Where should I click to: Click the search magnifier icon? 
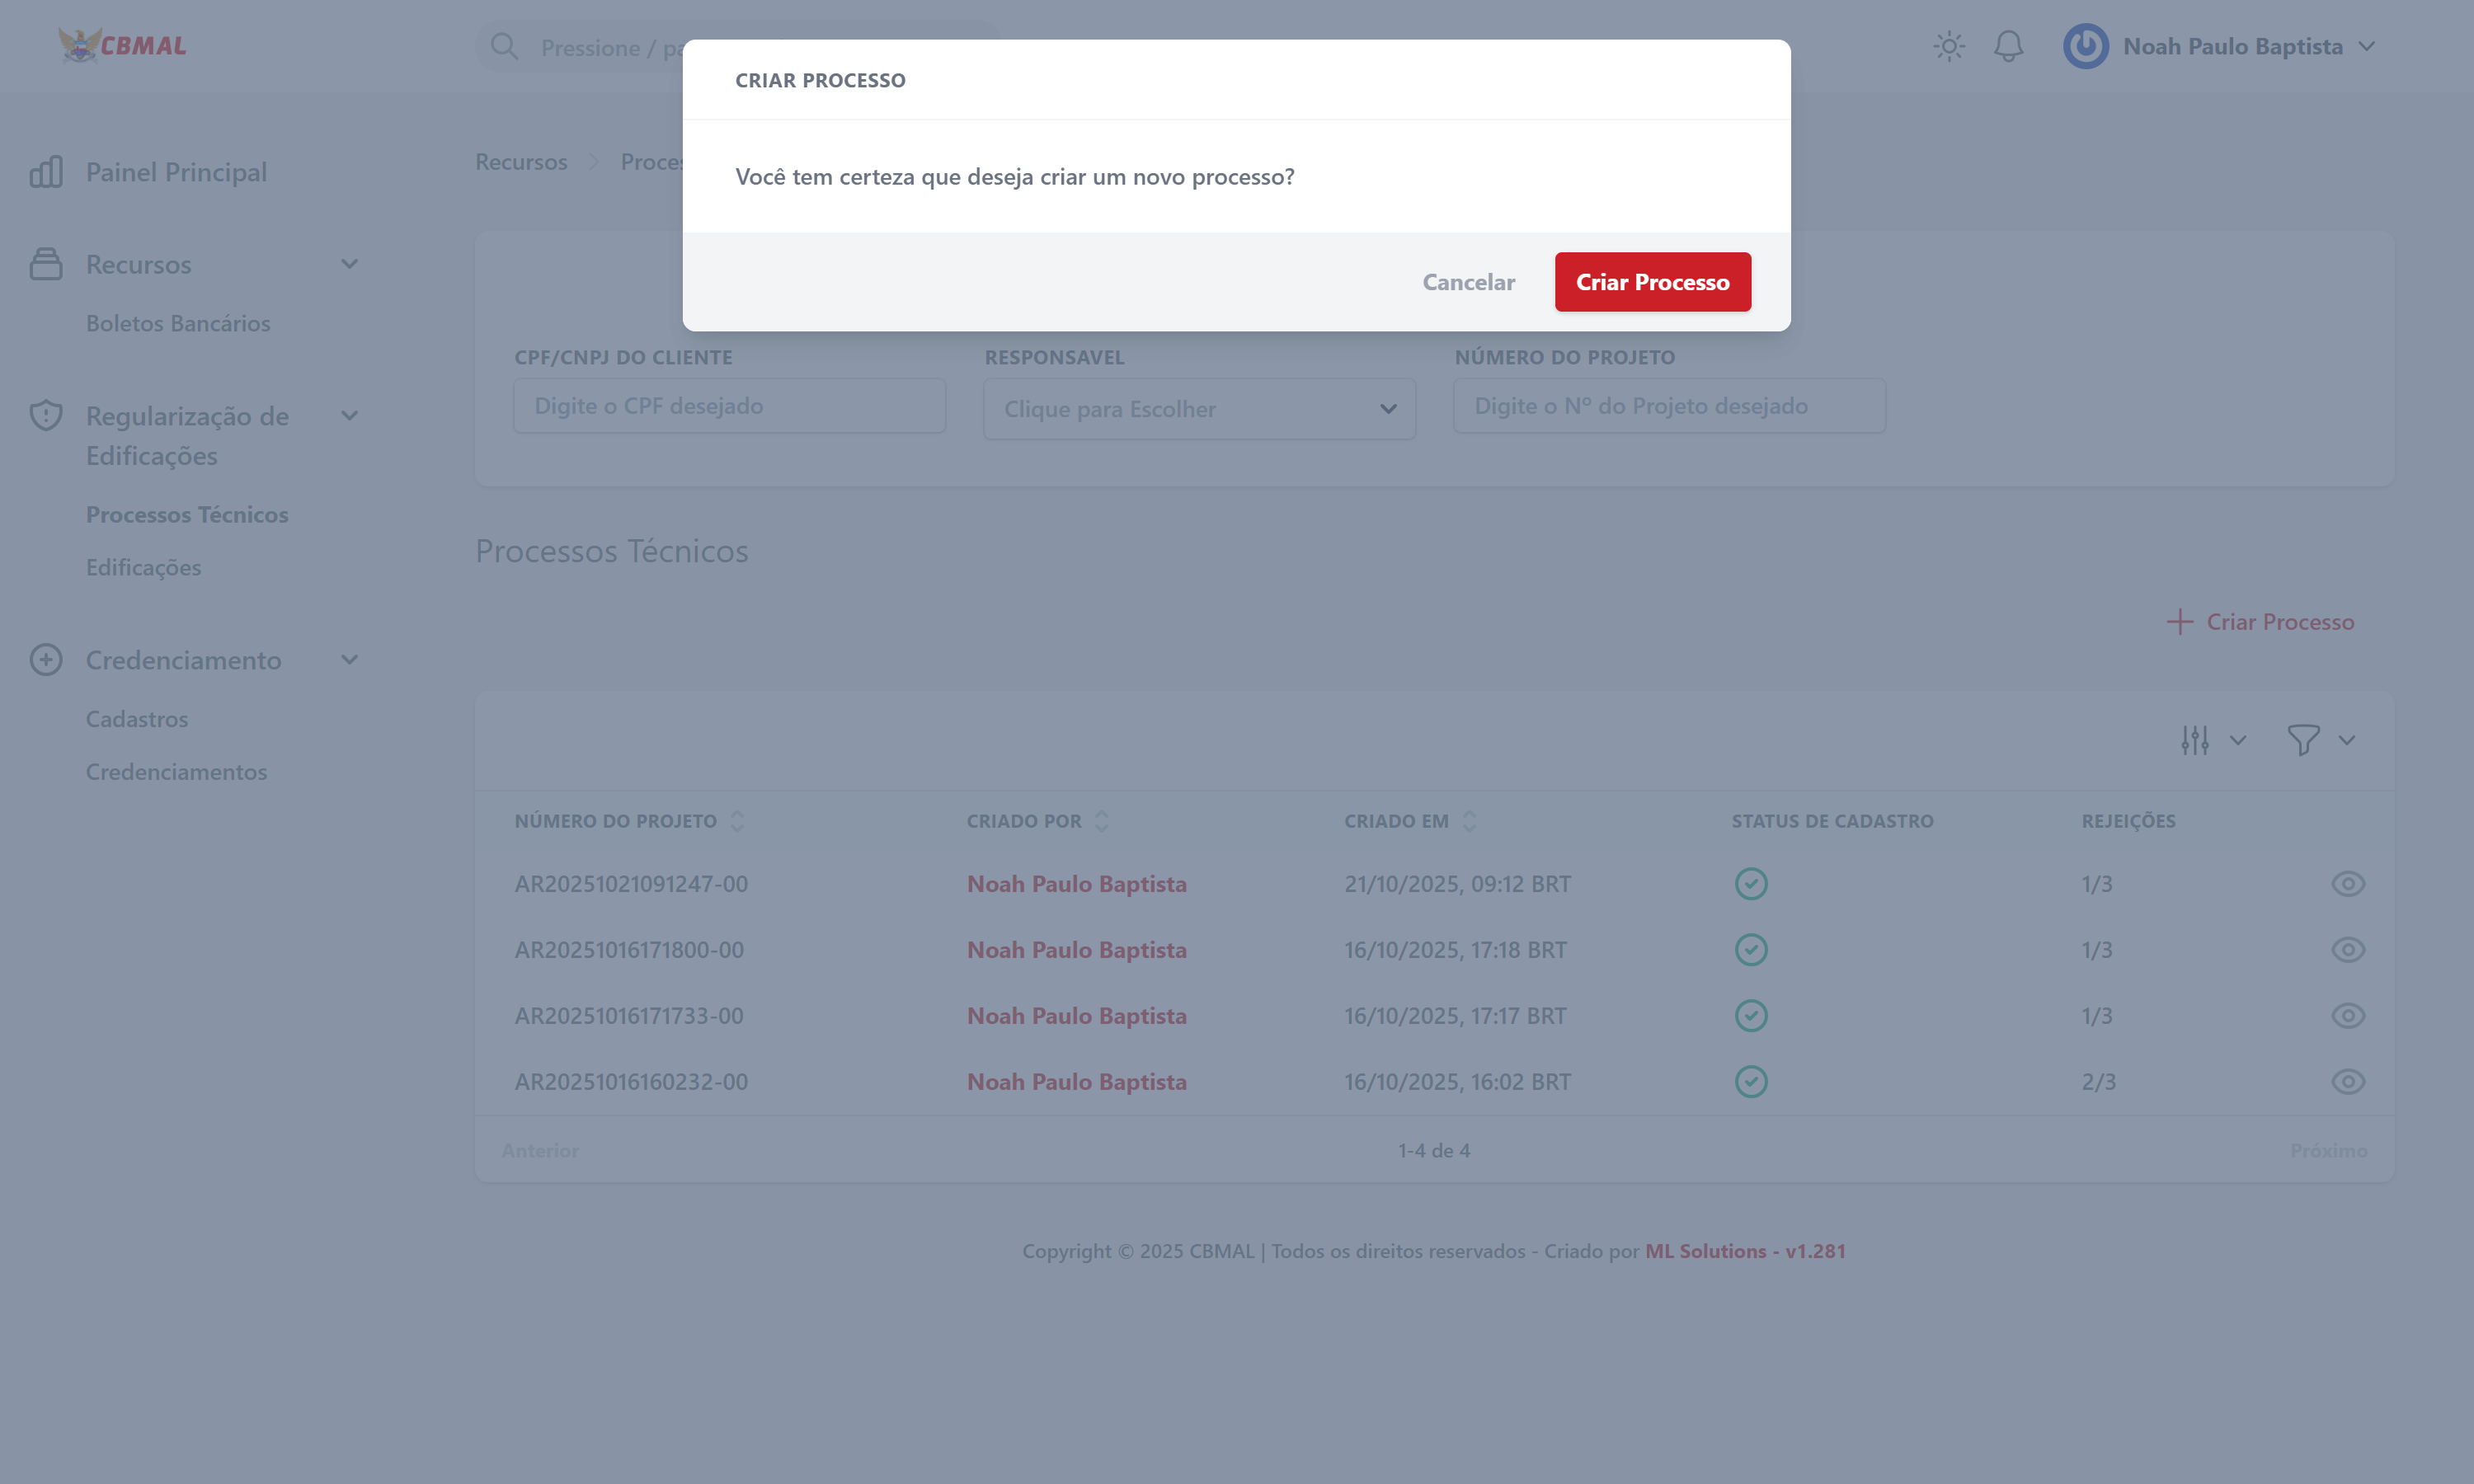(504, 47)
